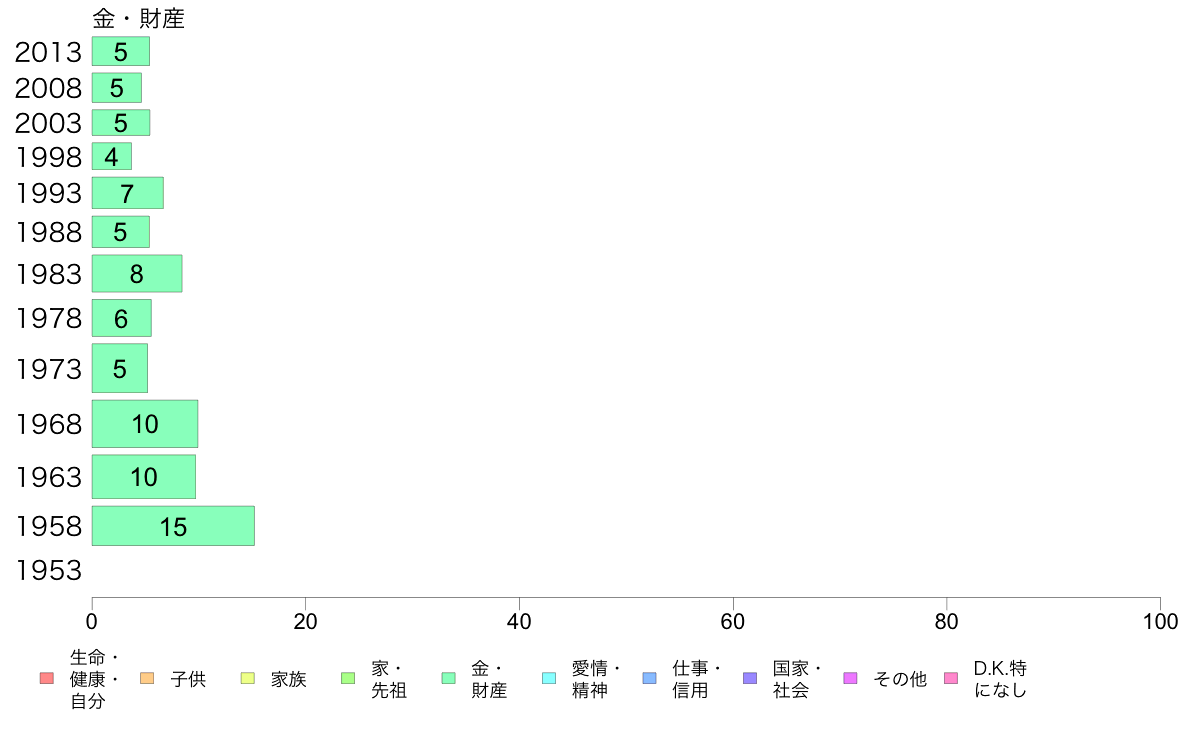Screen dimensions: 1188x736
Task: Select the 1963 bar labeled 10
Action: pos(144,477)
